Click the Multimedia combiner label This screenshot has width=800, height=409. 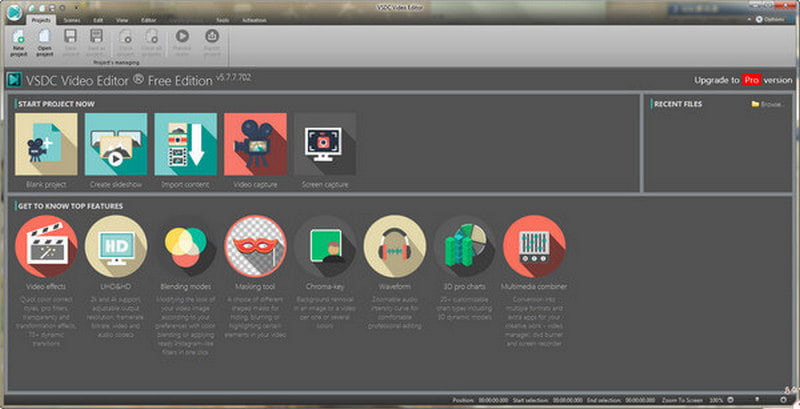[534, 287]
